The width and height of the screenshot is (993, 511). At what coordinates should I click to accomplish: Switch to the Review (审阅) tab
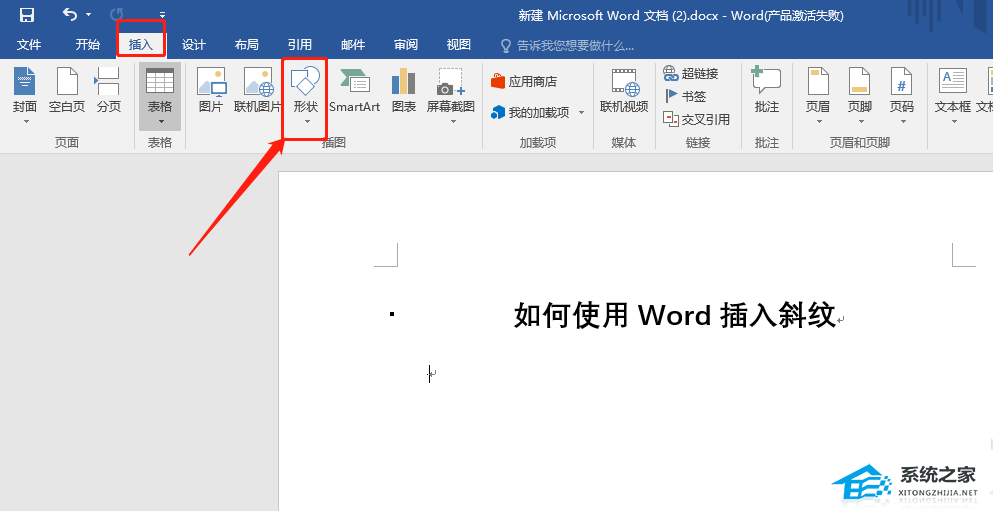click(406, 45)
